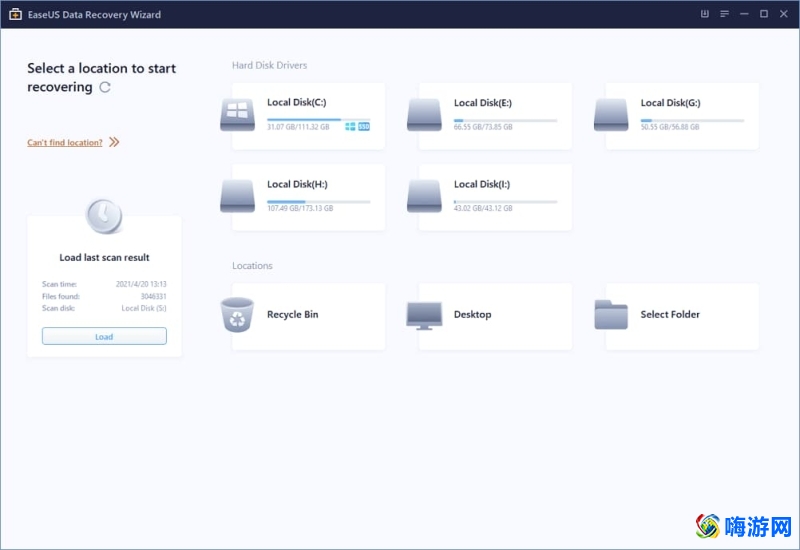Open the menu lines icon in title bar
This screenshot has width=800, height=550.
[x=724, y=14]
